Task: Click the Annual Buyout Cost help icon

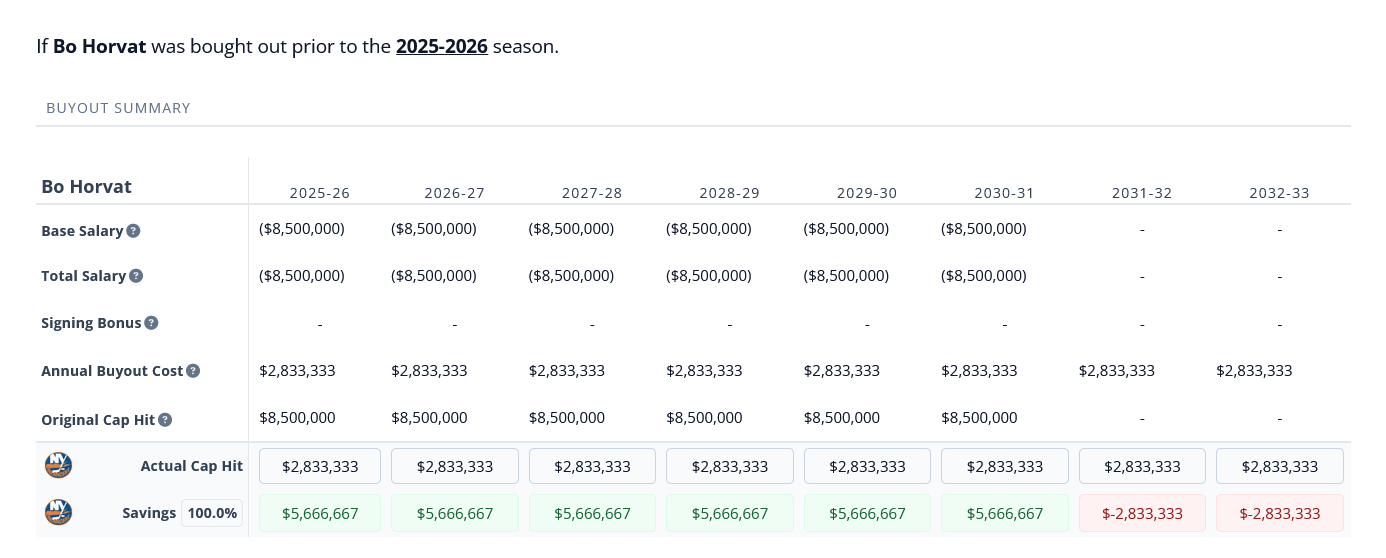Action: pos(193,371)
